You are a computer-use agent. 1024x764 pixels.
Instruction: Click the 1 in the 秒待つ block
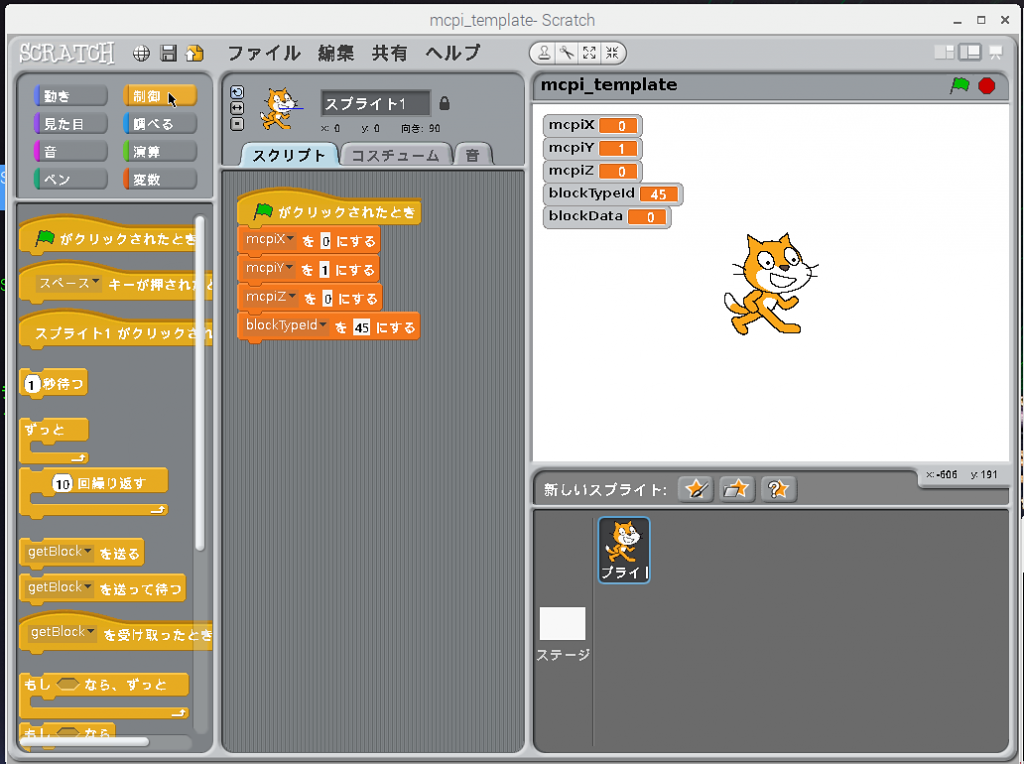click(31, 385)
